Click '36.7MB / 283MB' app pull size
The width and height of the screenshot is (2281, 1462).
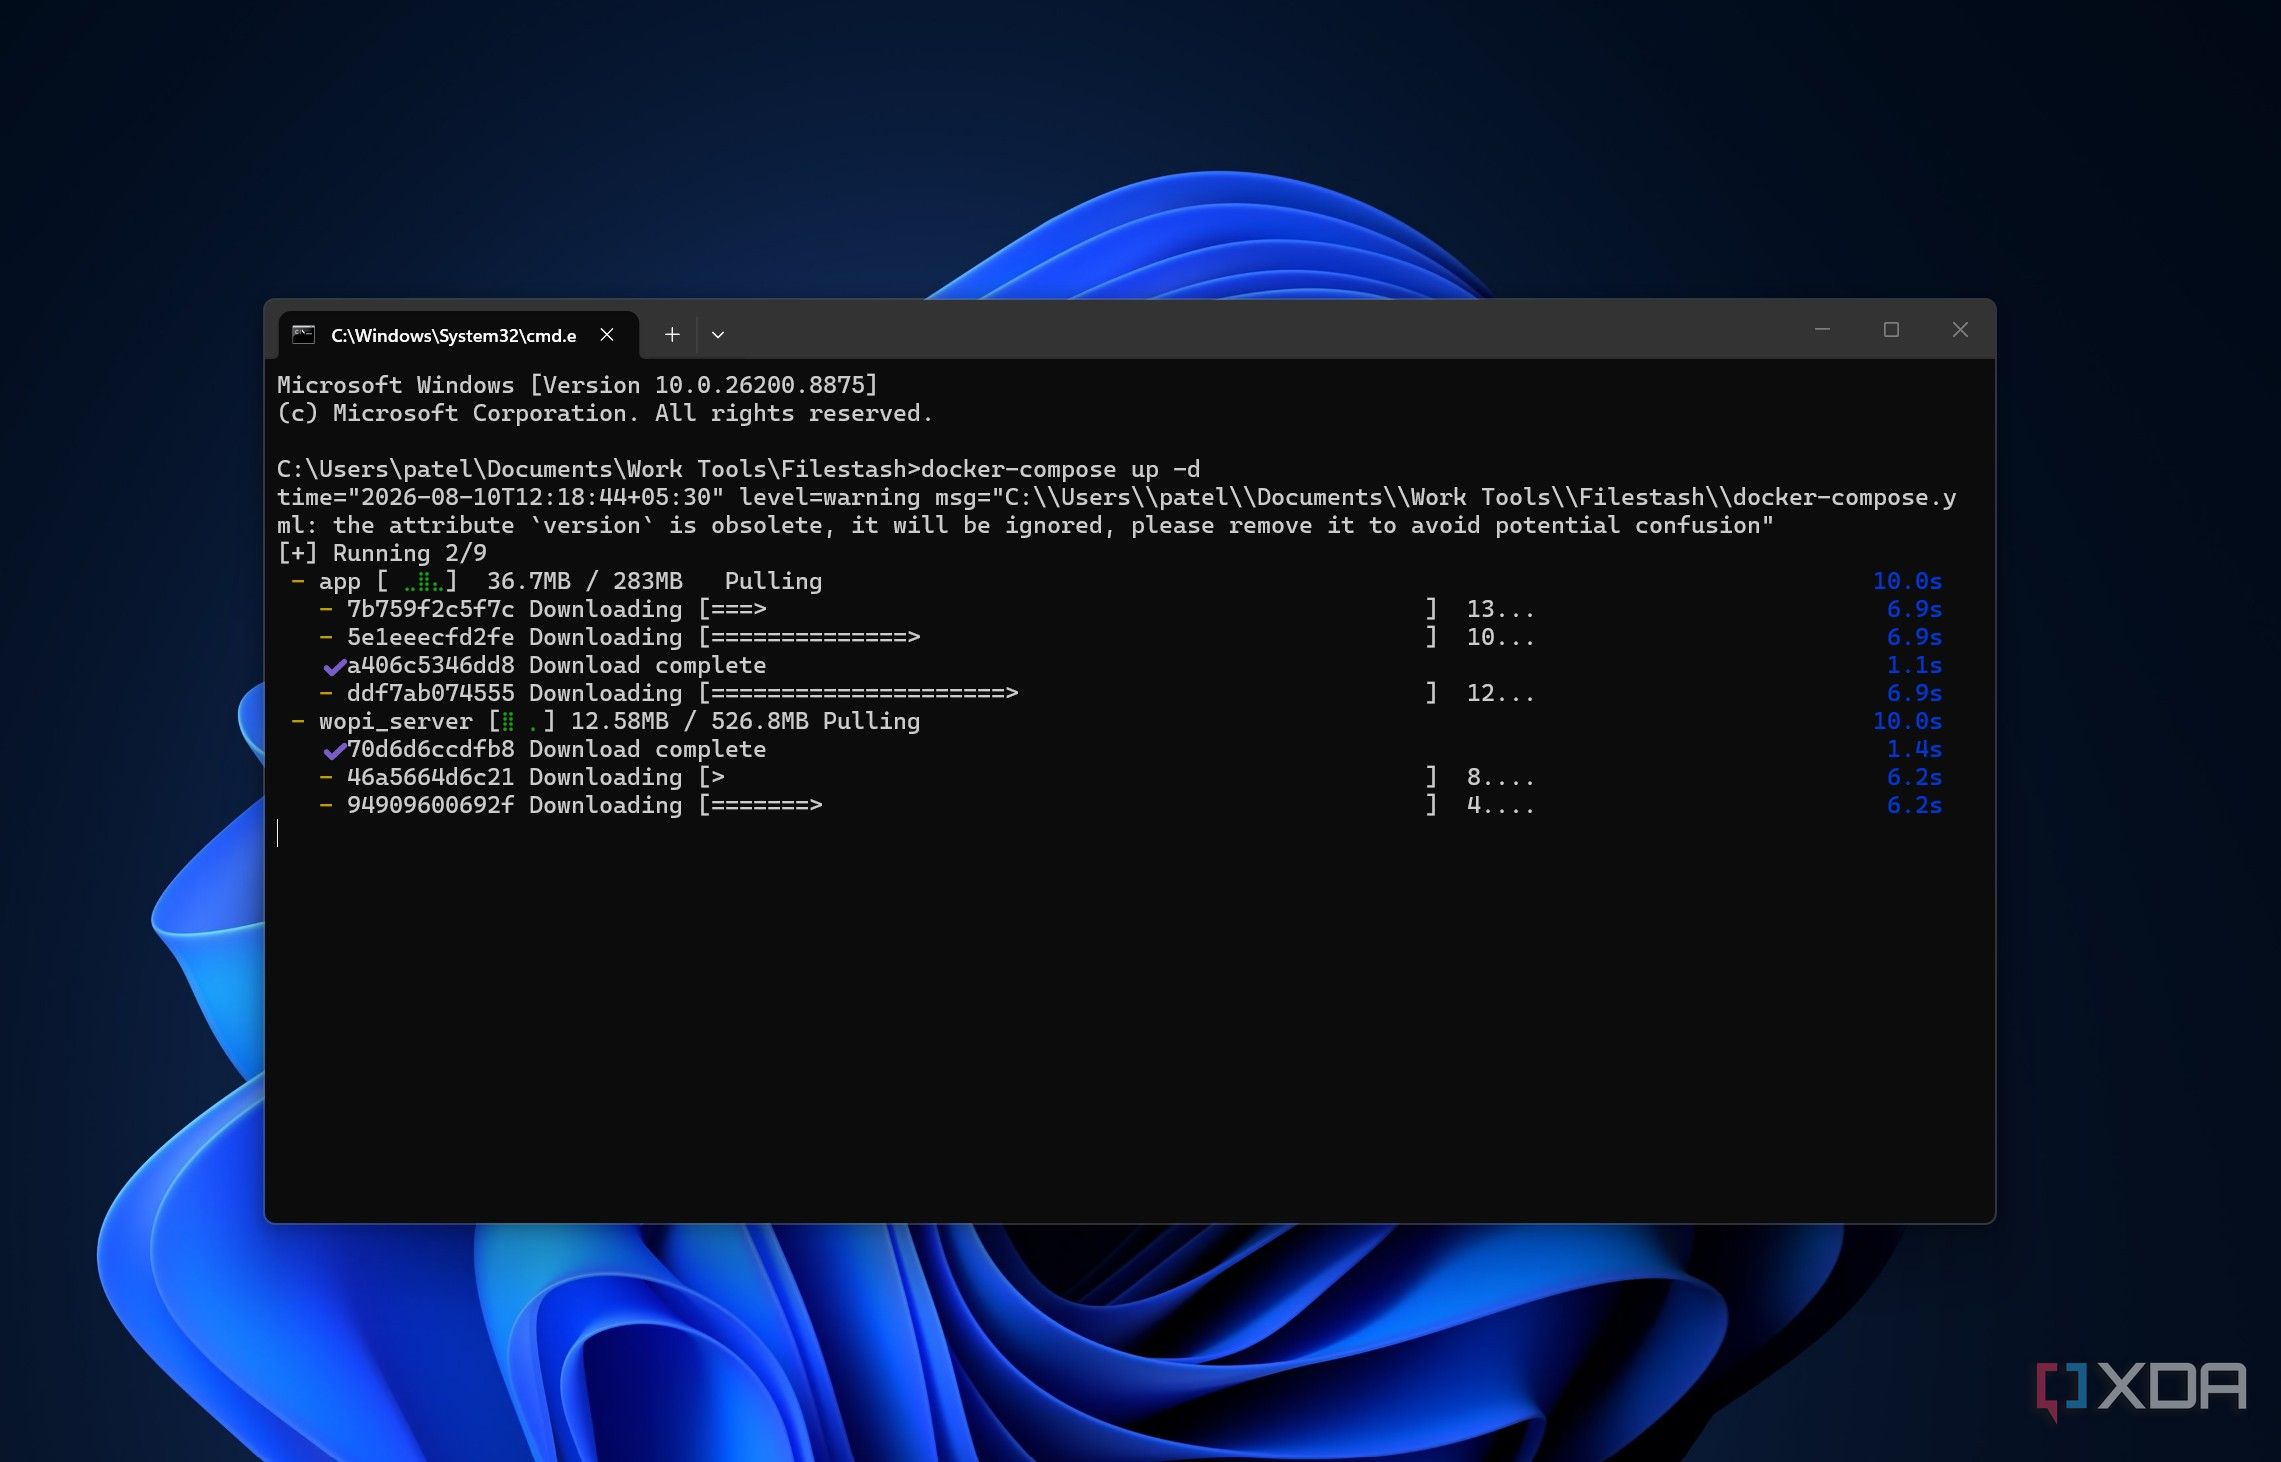(585, 581)
